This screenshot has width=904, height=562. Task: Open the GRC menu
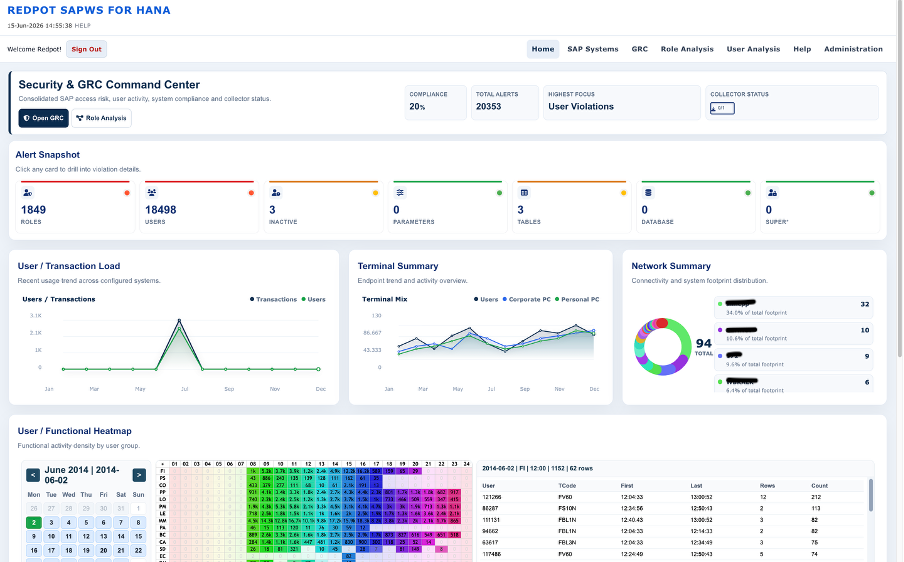click(639, 49)
